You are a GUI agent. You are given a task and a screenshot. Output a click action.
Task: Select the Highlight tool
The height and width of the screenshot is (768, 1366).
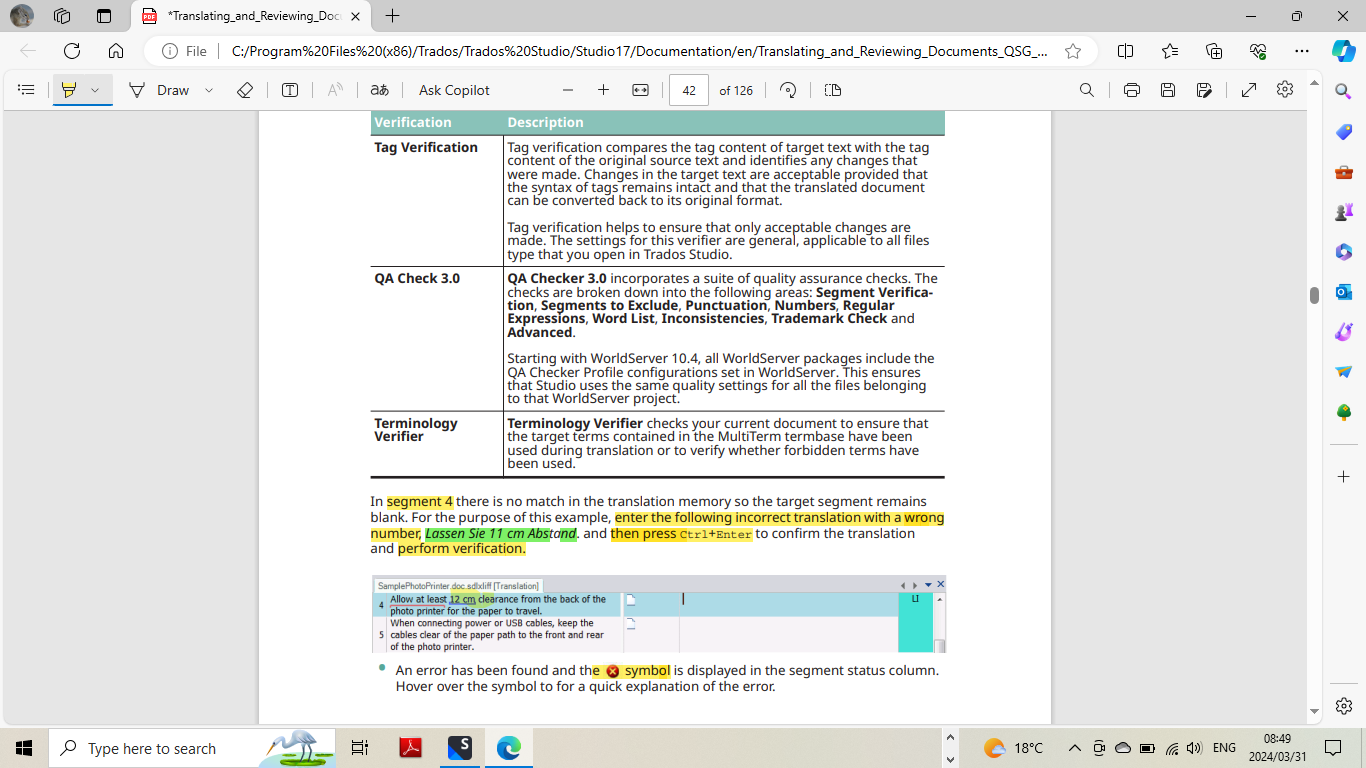click(x=69, y=90)
